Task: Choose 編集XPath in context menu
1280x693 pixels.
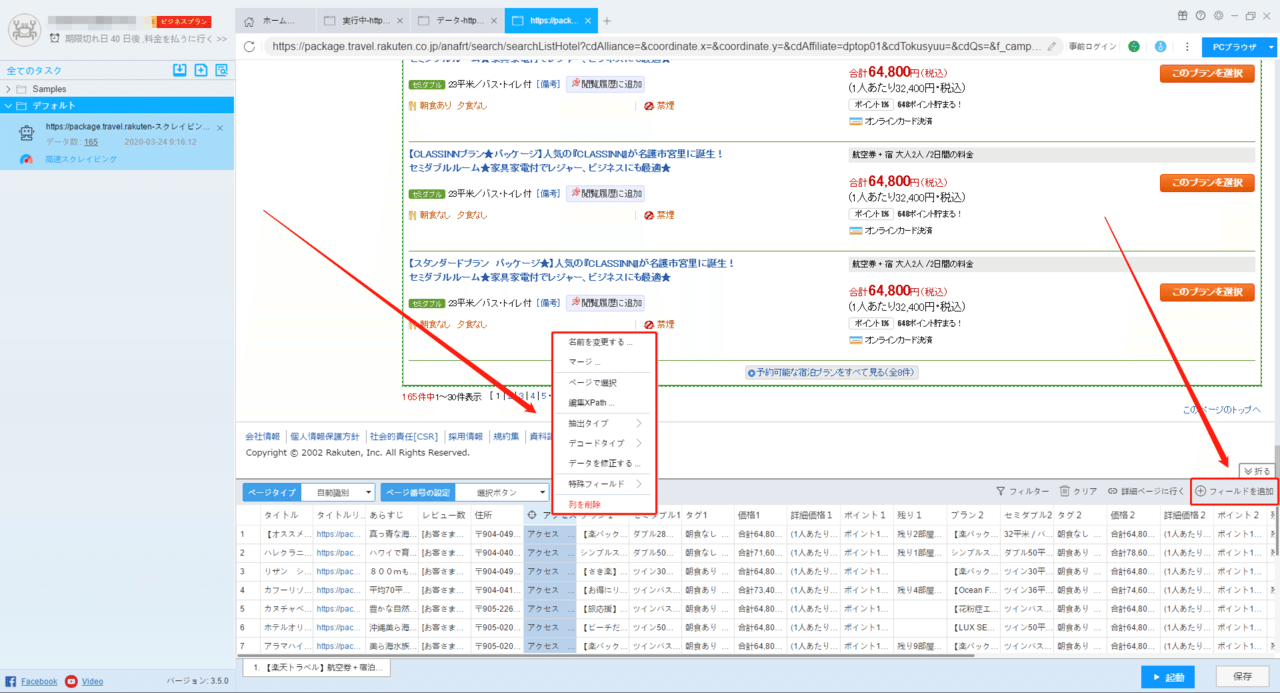Action: pyautogui.click(x=591, y=403)
